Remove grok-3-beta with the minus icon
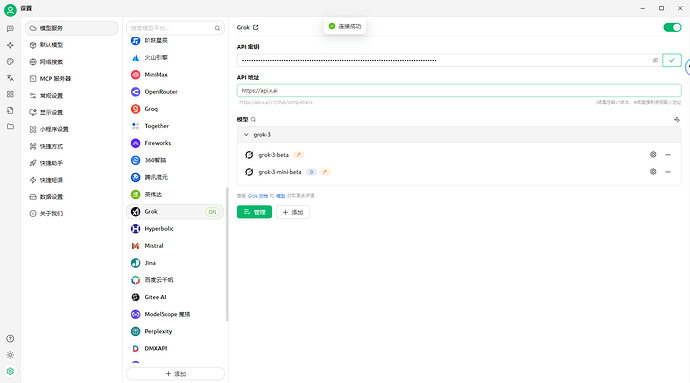 coord(668,155)
